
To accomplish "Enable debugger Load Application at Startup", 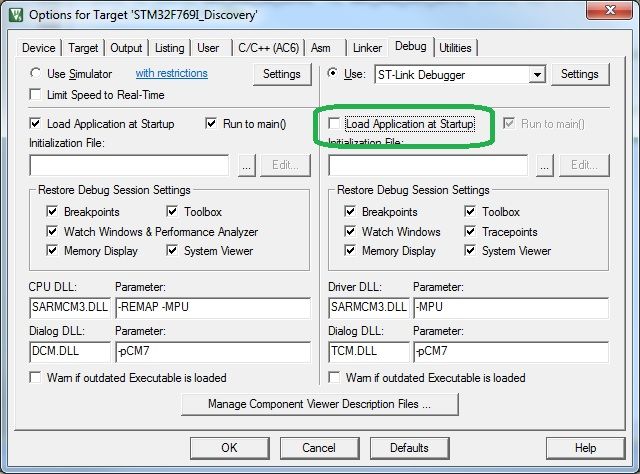I will [x=334, y=123].
